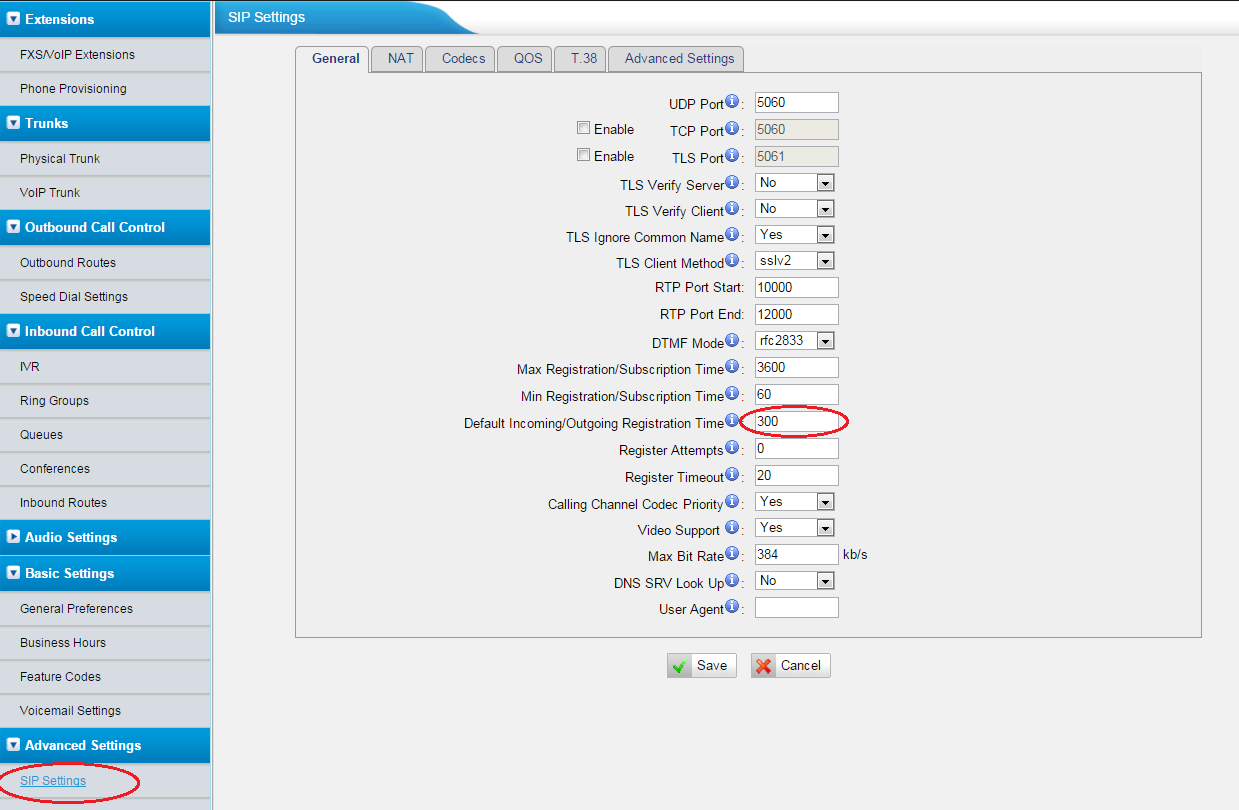This screenshot has width=1239, height=810.
Task: Click the info icon for TLS Client Method
Action: 732,261
